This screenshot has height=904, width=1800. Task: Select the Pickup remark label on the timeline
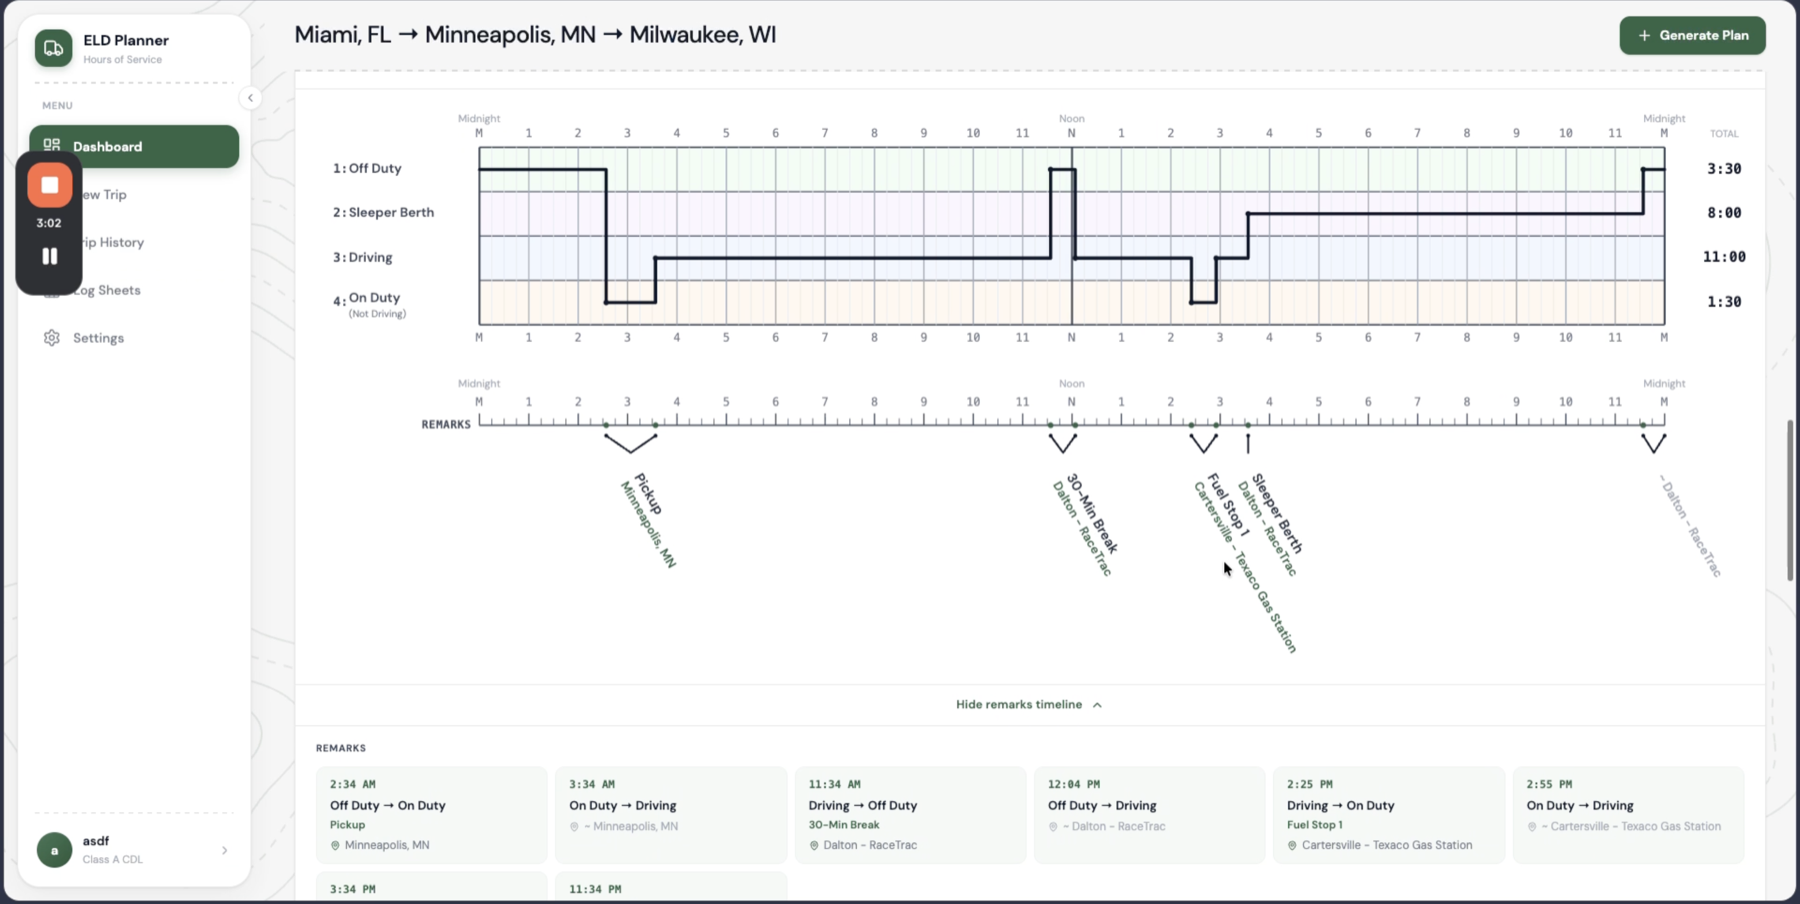[649, 493]
